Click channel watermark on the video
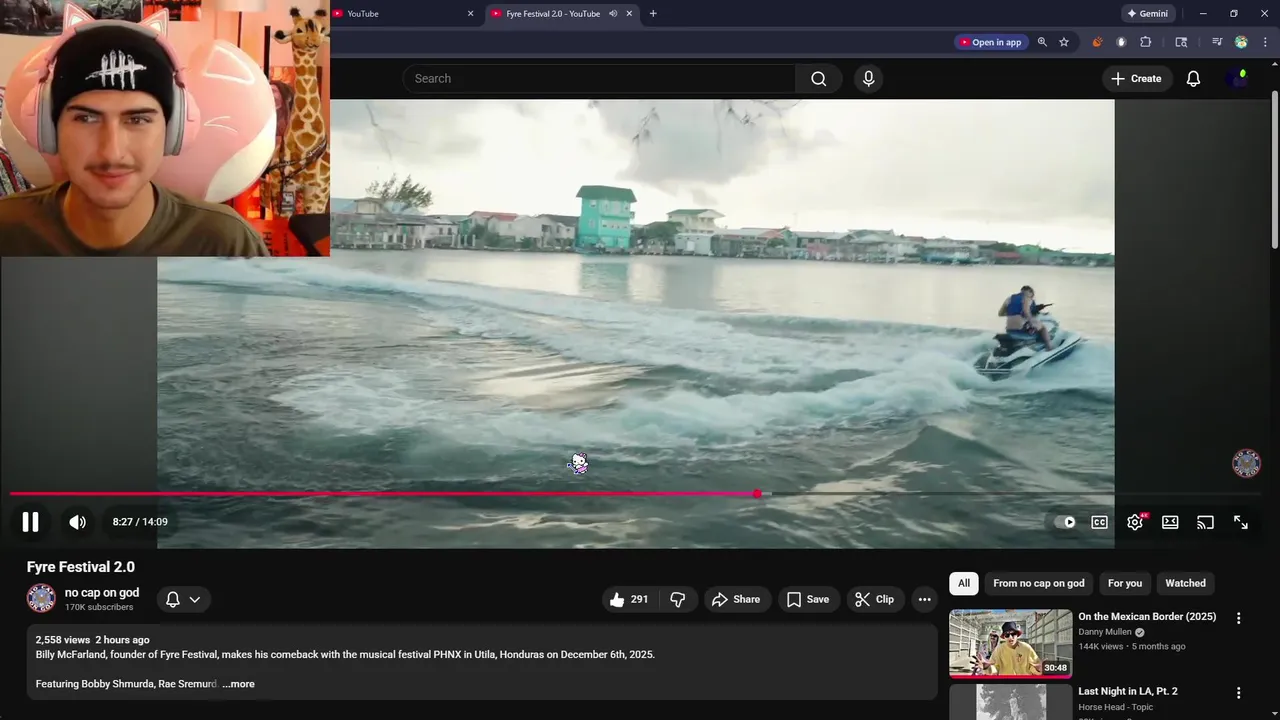The height and width of the screenshot is (720, 1280). (1246, 463)
